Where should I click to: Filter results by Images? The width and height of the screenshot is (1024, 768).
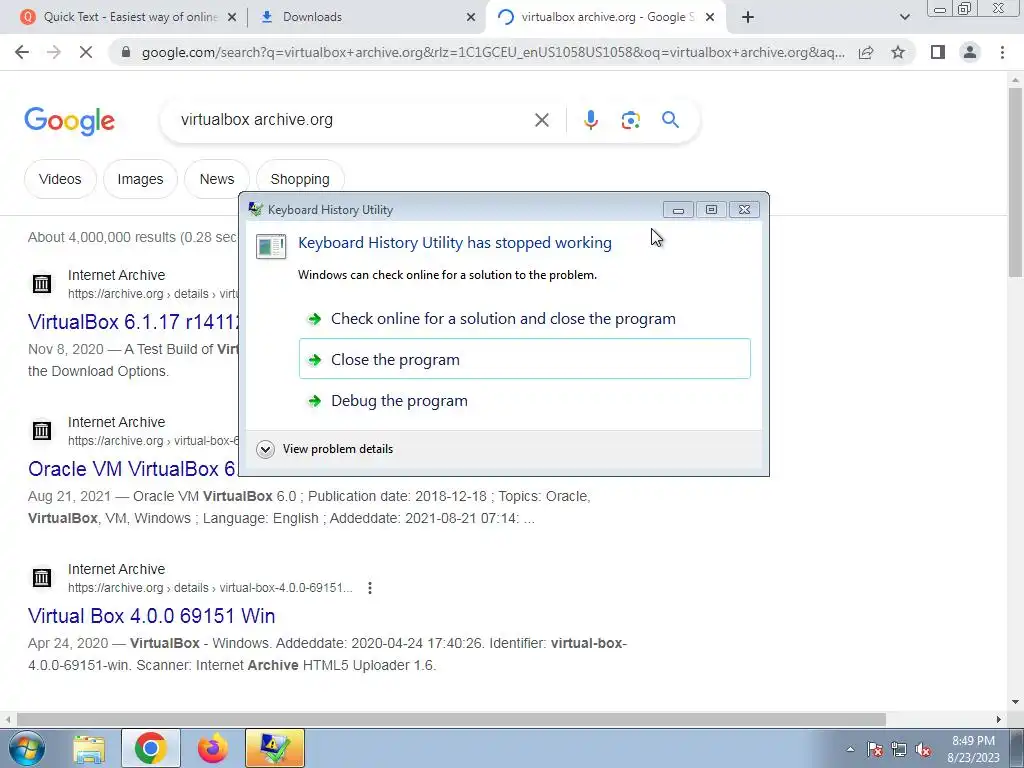(140, 179)
